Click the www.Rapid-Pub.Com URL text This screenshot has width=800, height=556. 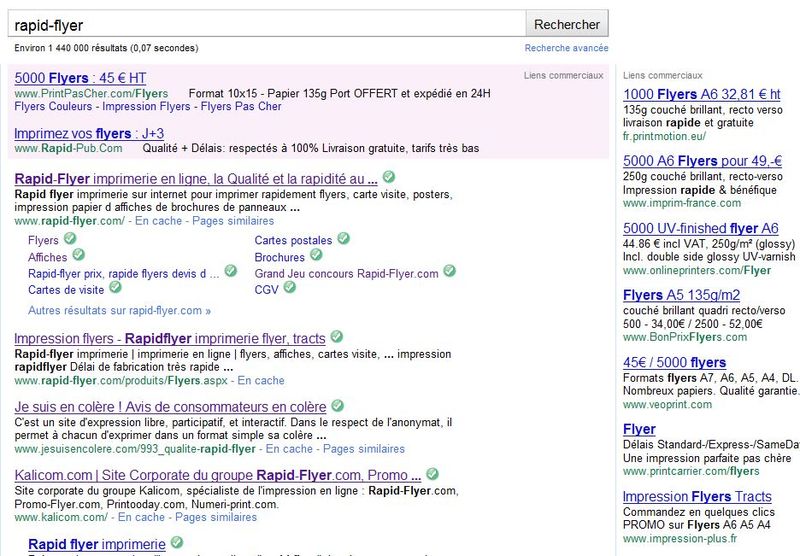68,148
